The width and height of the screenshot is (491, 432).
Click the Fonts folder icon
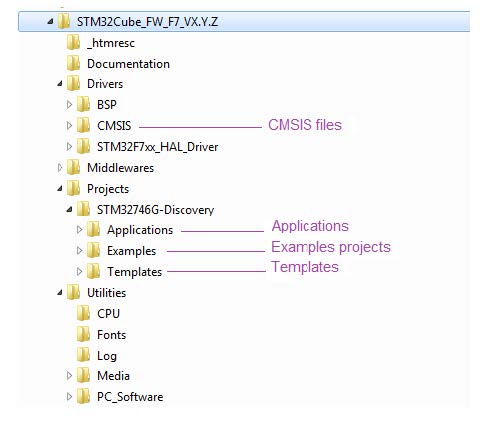[83, 335]
